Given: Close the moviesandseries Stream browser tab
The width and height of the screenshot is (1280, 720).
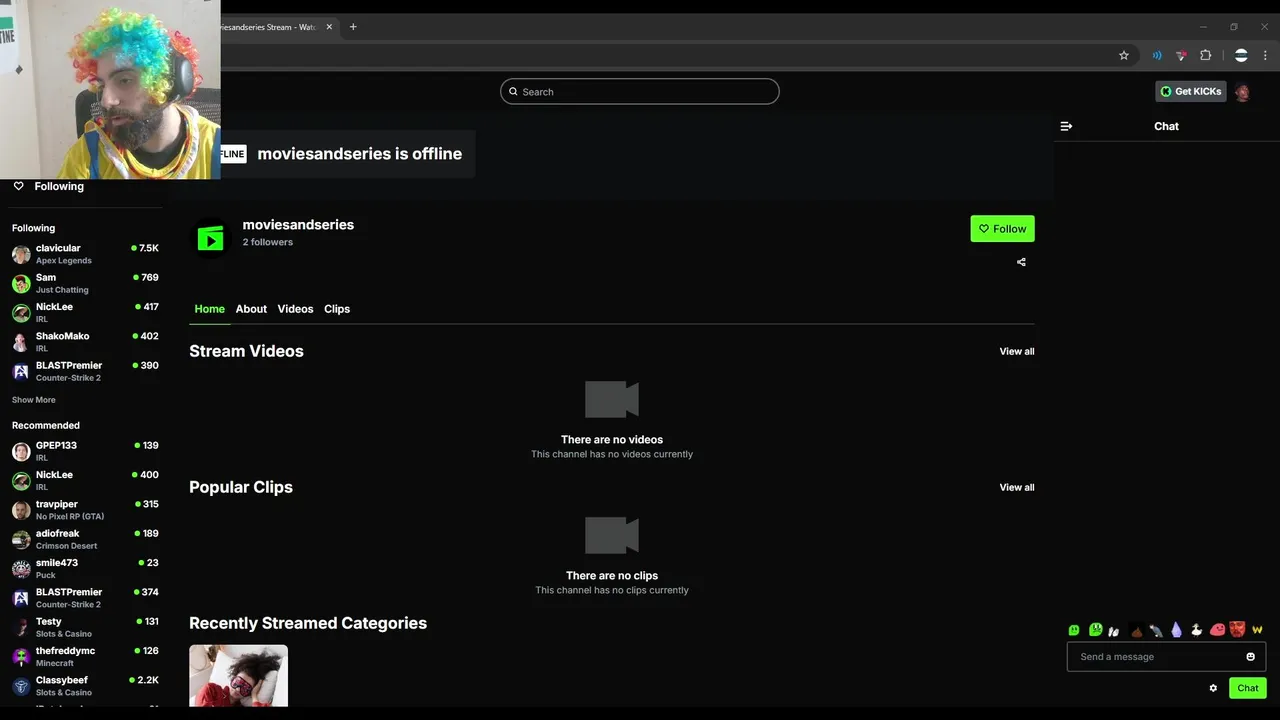Looking at the screenshot, I should click(329, 27).
